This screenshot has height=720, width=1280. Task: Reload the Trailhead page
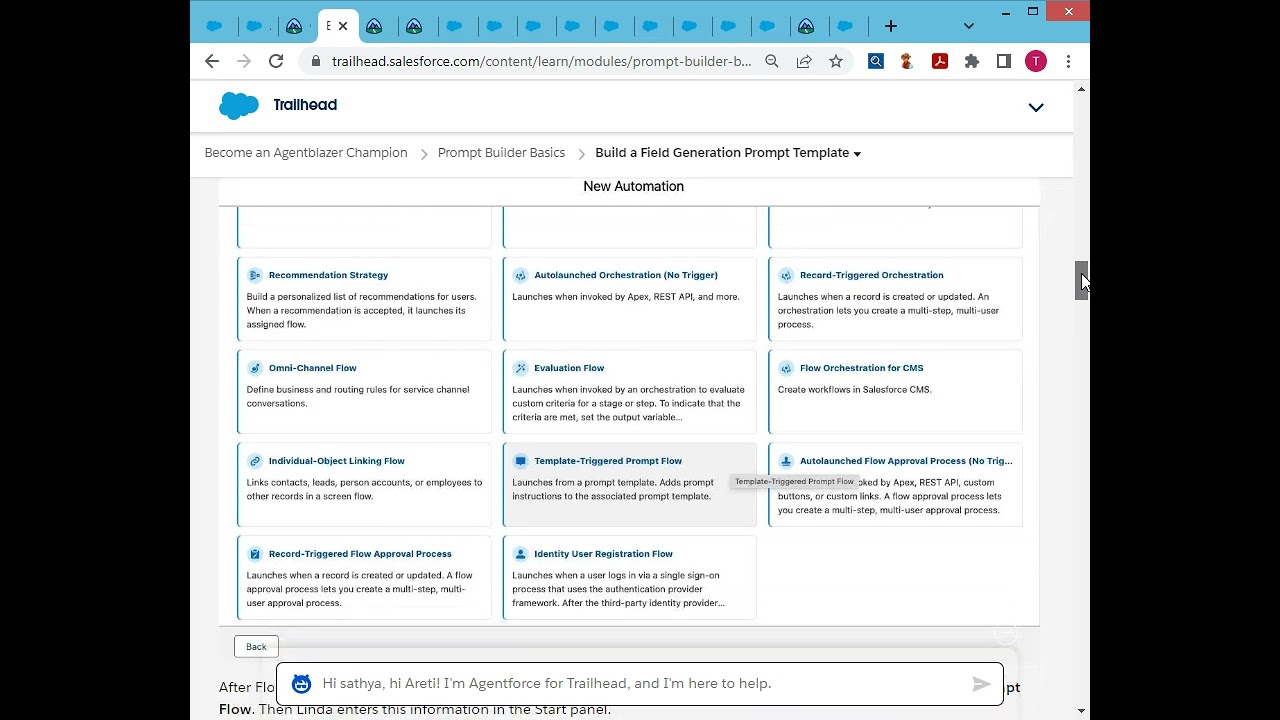pyautogui.click(x=276, y=61)
